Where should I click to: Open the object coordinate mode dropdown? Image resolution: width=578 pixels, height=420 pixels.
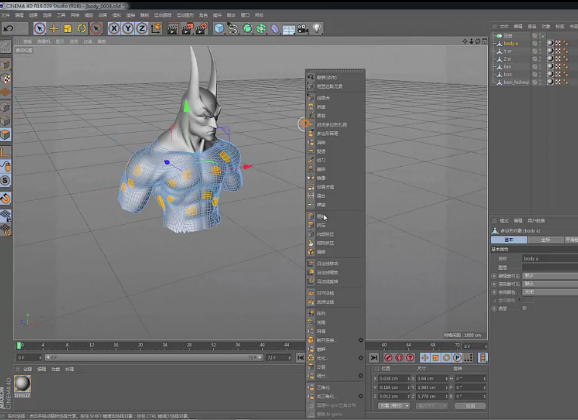tap(394, 406)
